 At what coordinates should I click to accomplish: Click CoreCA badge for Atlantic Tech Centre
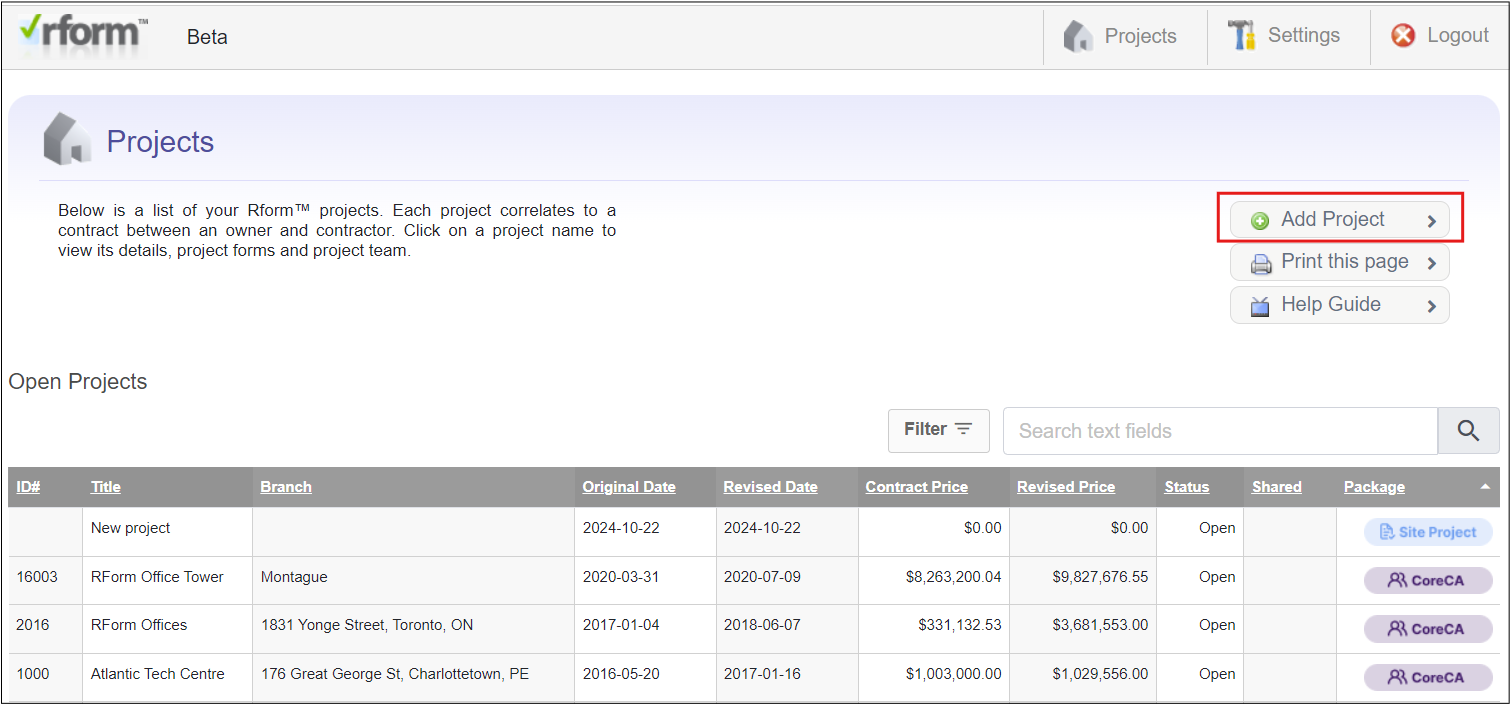pyautogui.click(x=1428, y=677)
